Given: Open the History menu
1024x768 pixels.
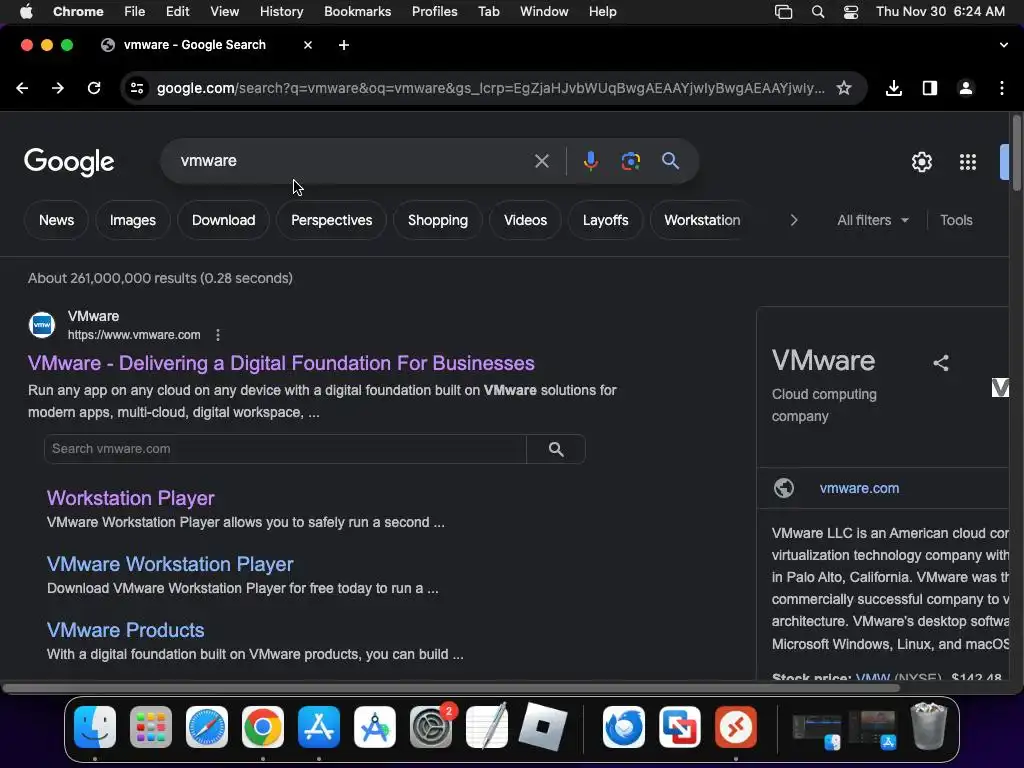Looking at the screenshot, I should (281, 11).
